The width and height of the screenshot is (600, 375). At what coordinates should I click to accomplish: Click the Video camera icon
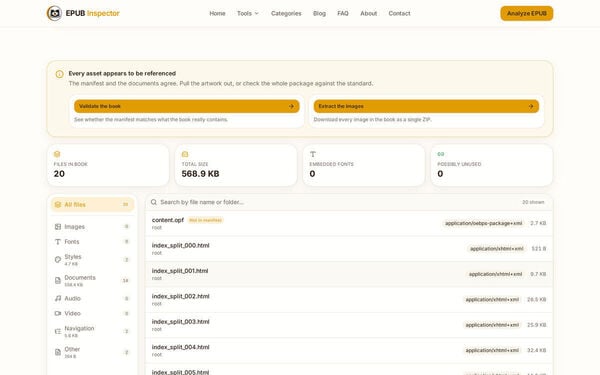(x=58, y=313)
